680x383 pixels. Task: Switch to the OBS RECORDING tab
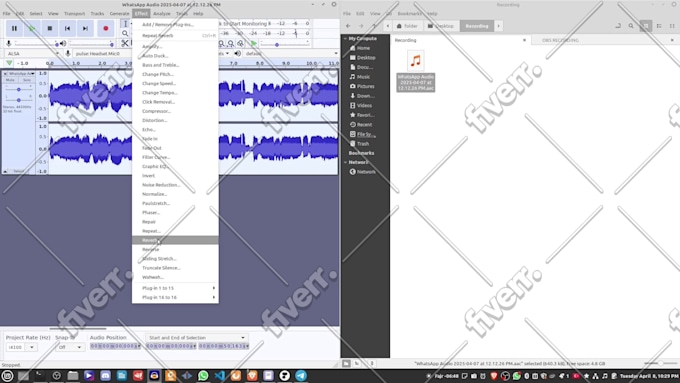(560, 40)
